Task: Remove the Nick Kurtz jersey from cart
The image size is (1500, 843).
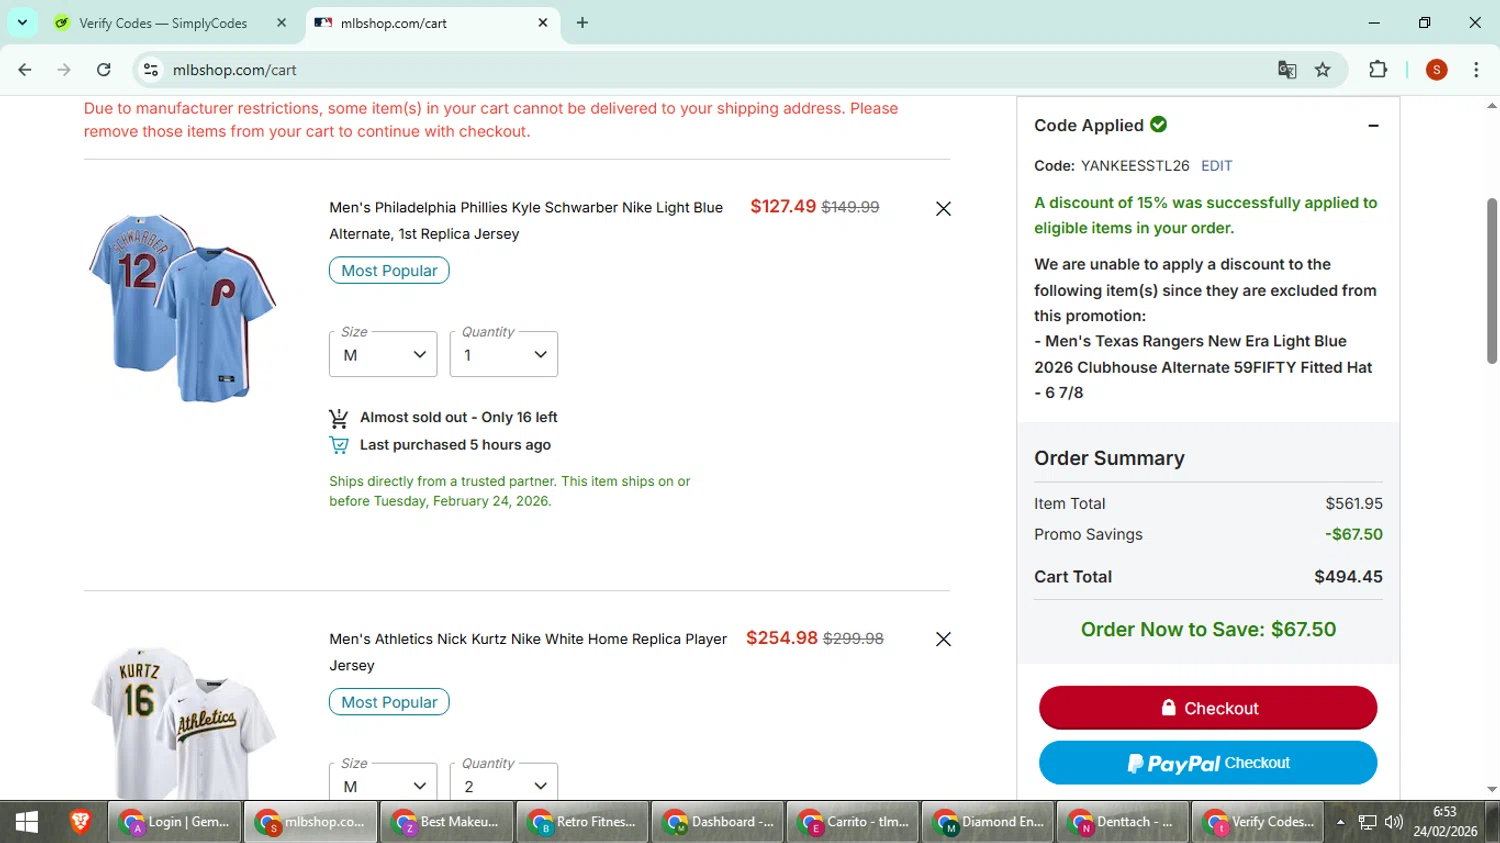Action: tap(943, 639)
